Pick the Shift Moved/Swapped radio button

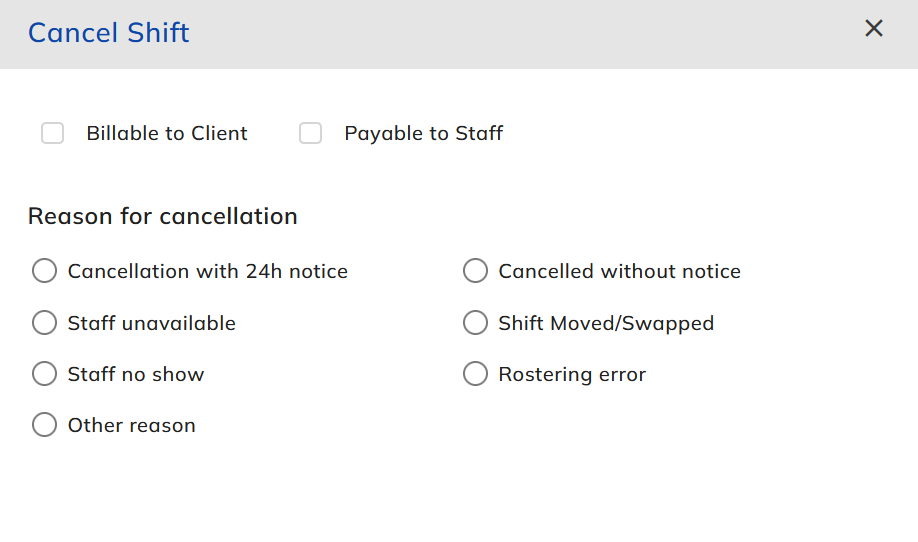click(x=475, y=323)
